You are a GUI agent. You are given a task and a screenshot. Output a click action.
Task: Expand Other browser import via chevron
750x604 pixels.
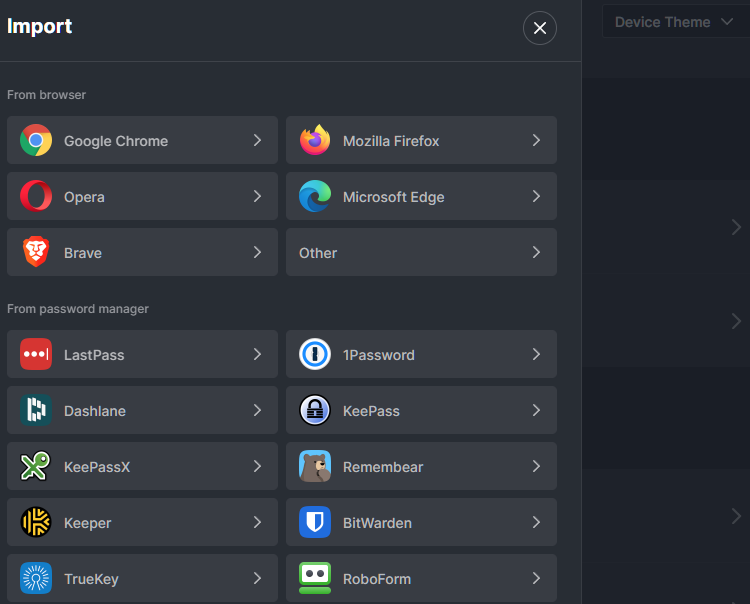[536, 252]
